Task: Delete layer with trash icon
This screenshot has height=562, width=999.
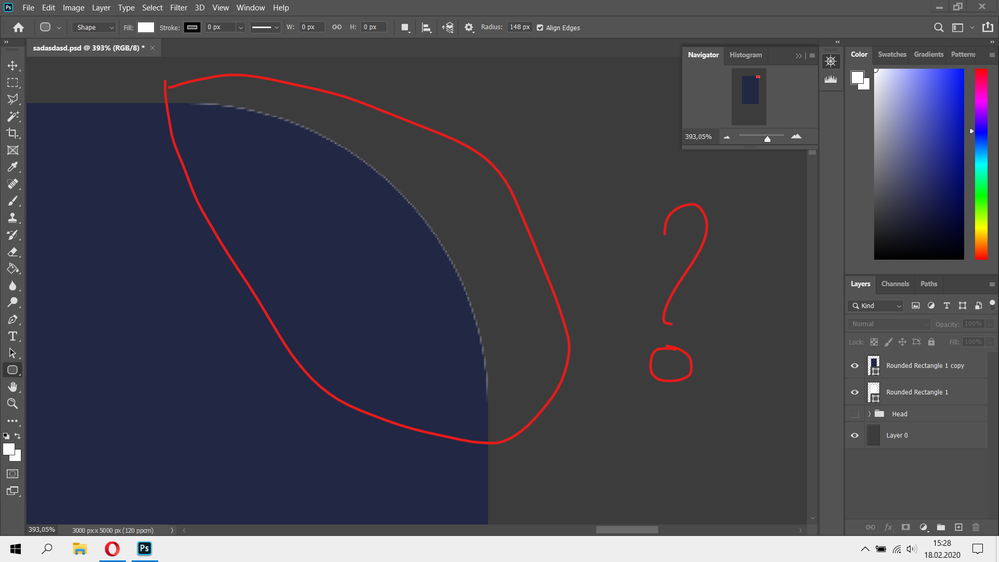Action: coord(976,527)
